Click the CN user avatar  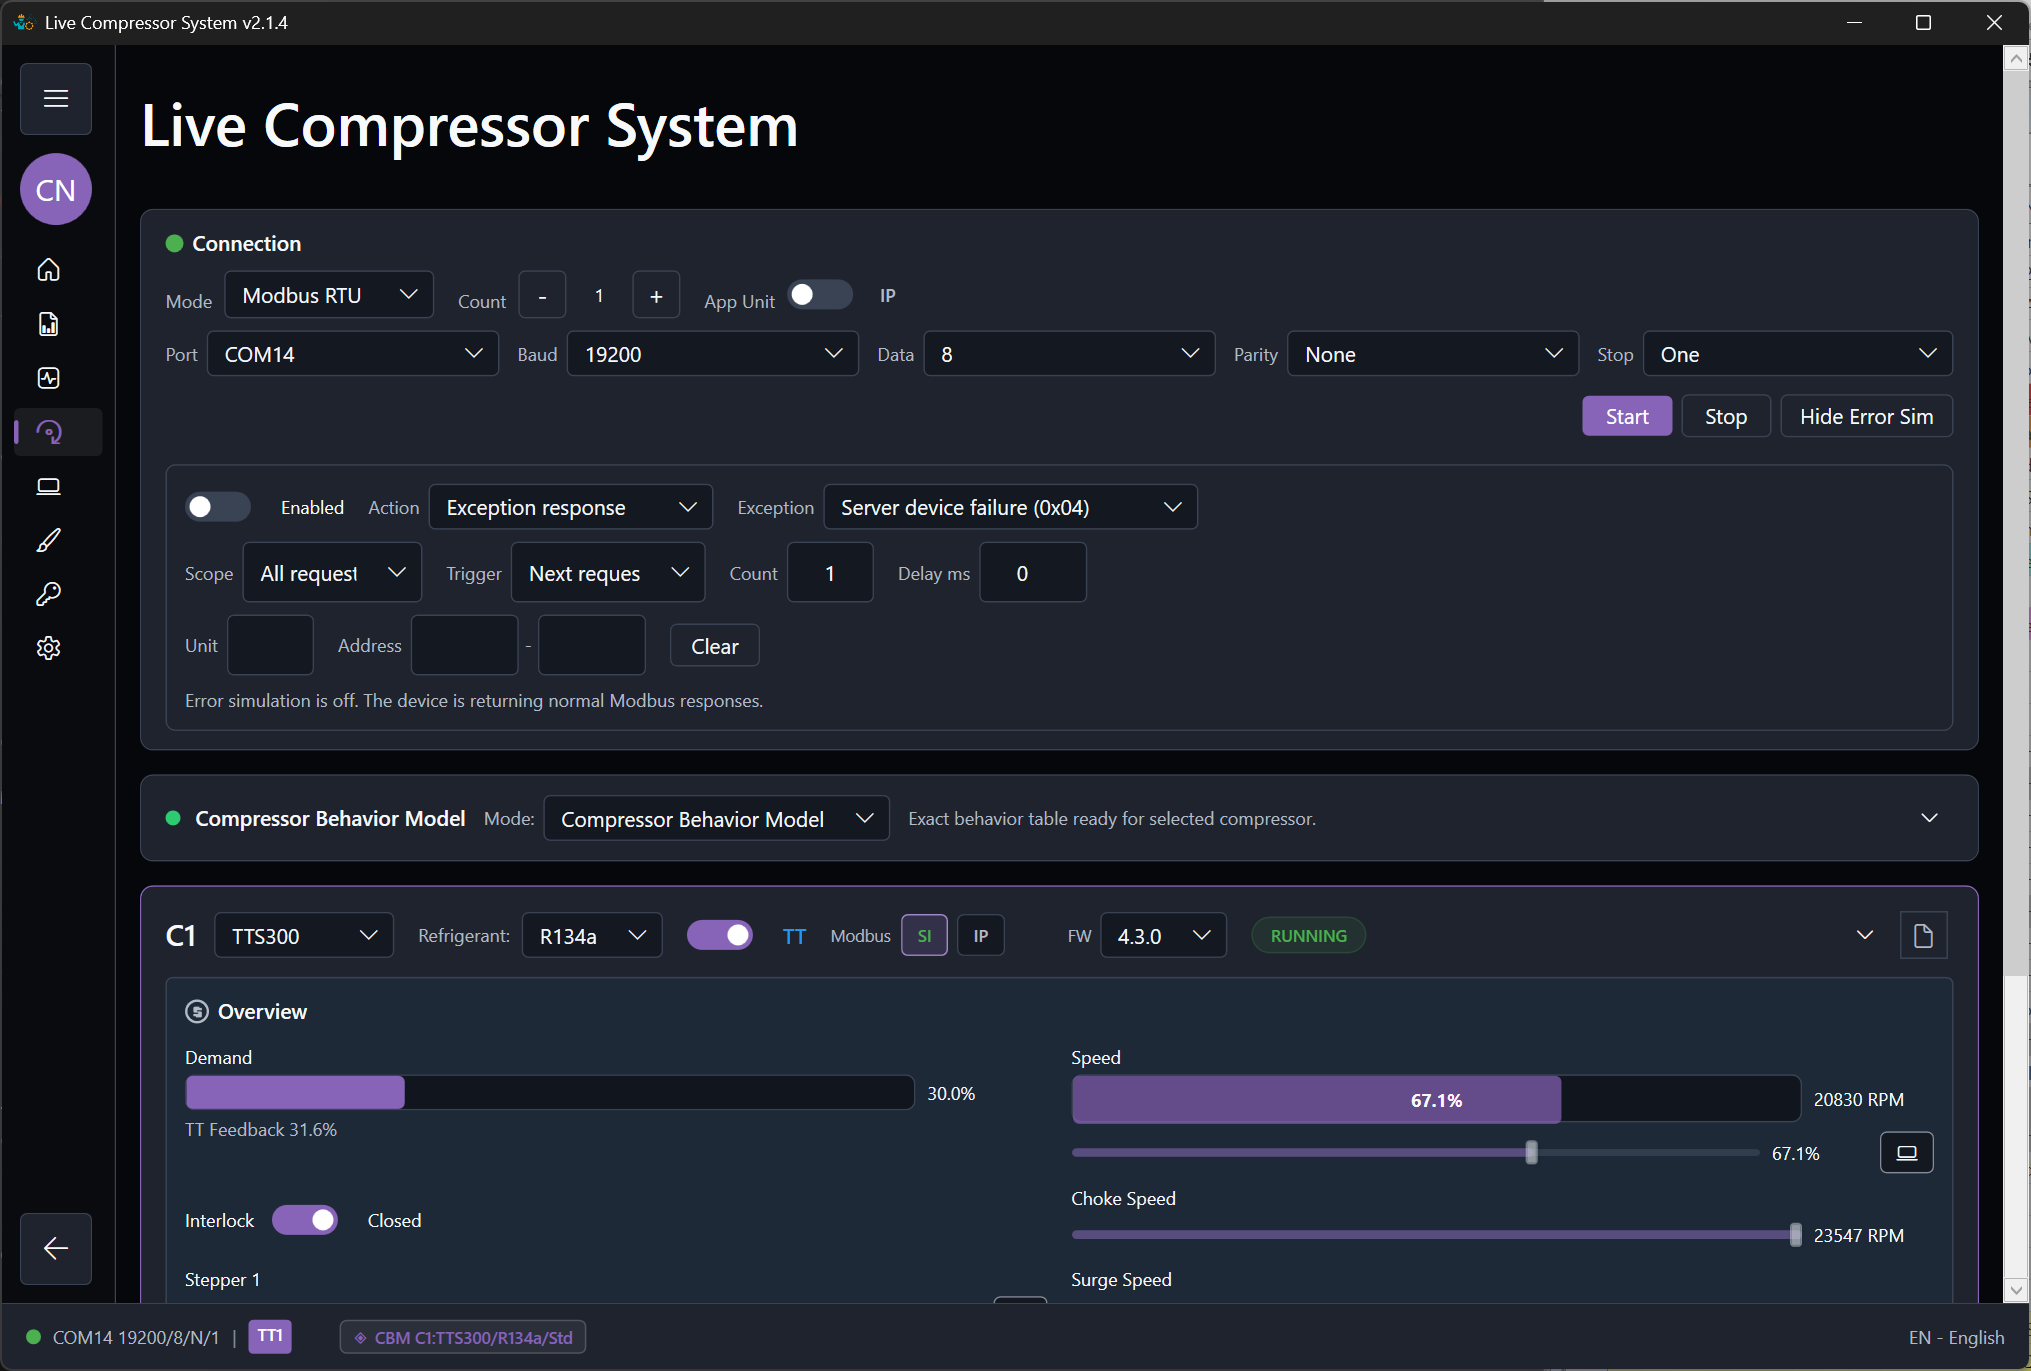pos(56,190)
